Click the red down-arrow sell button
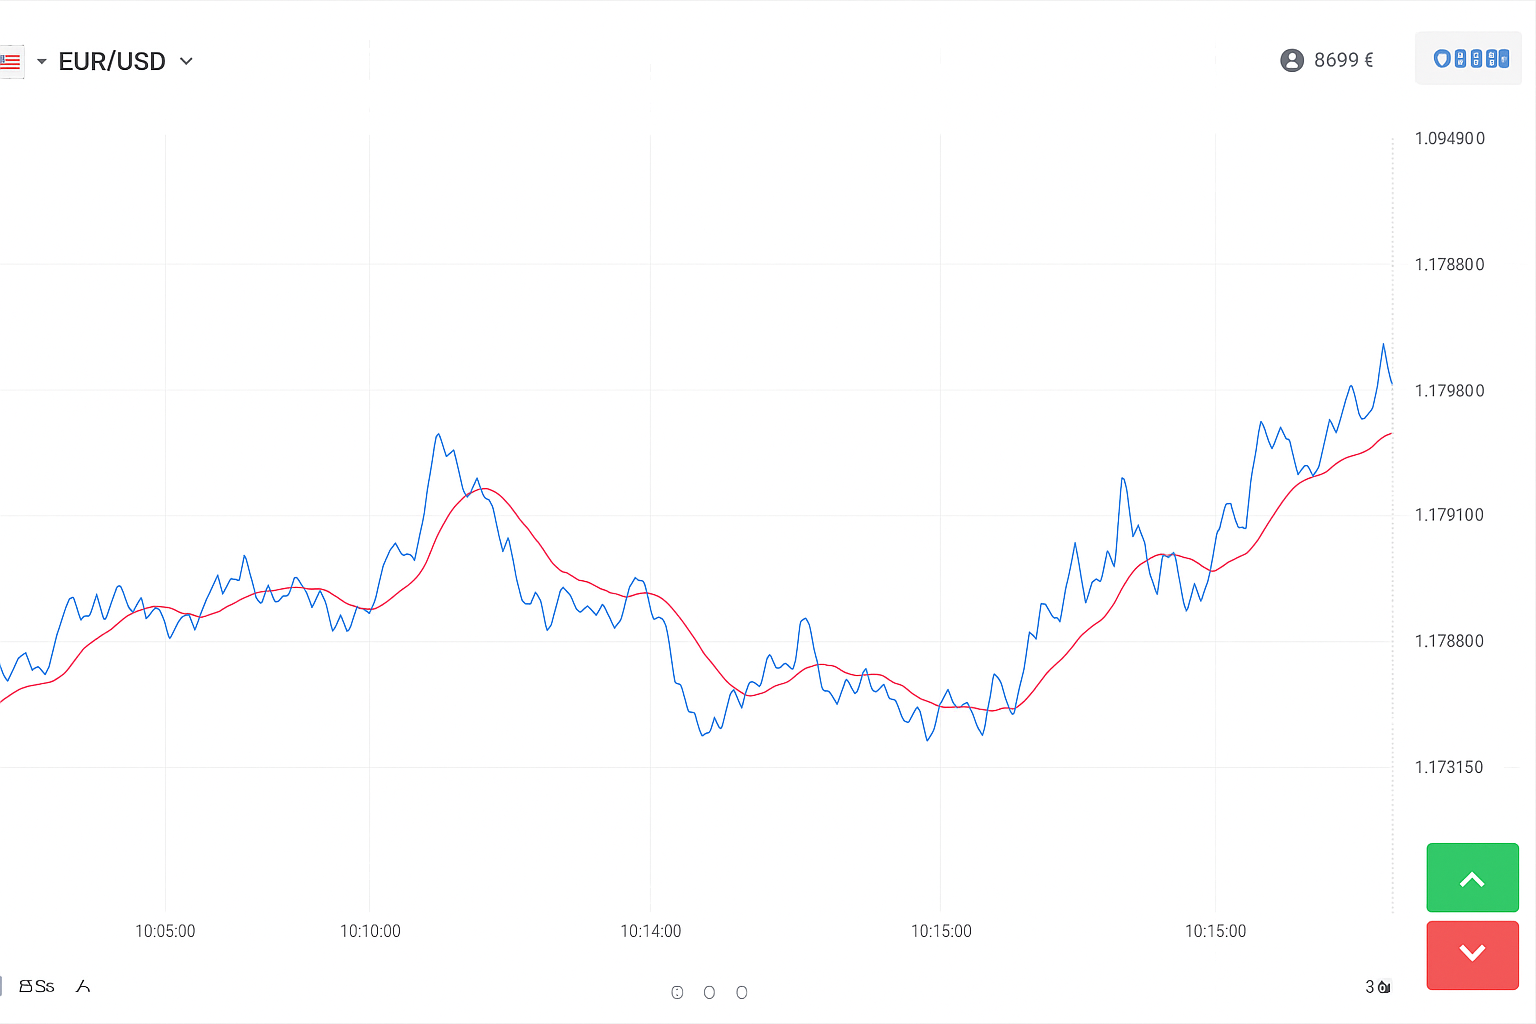The height and width of the screenshot is (1024, 1536). 1473,955
